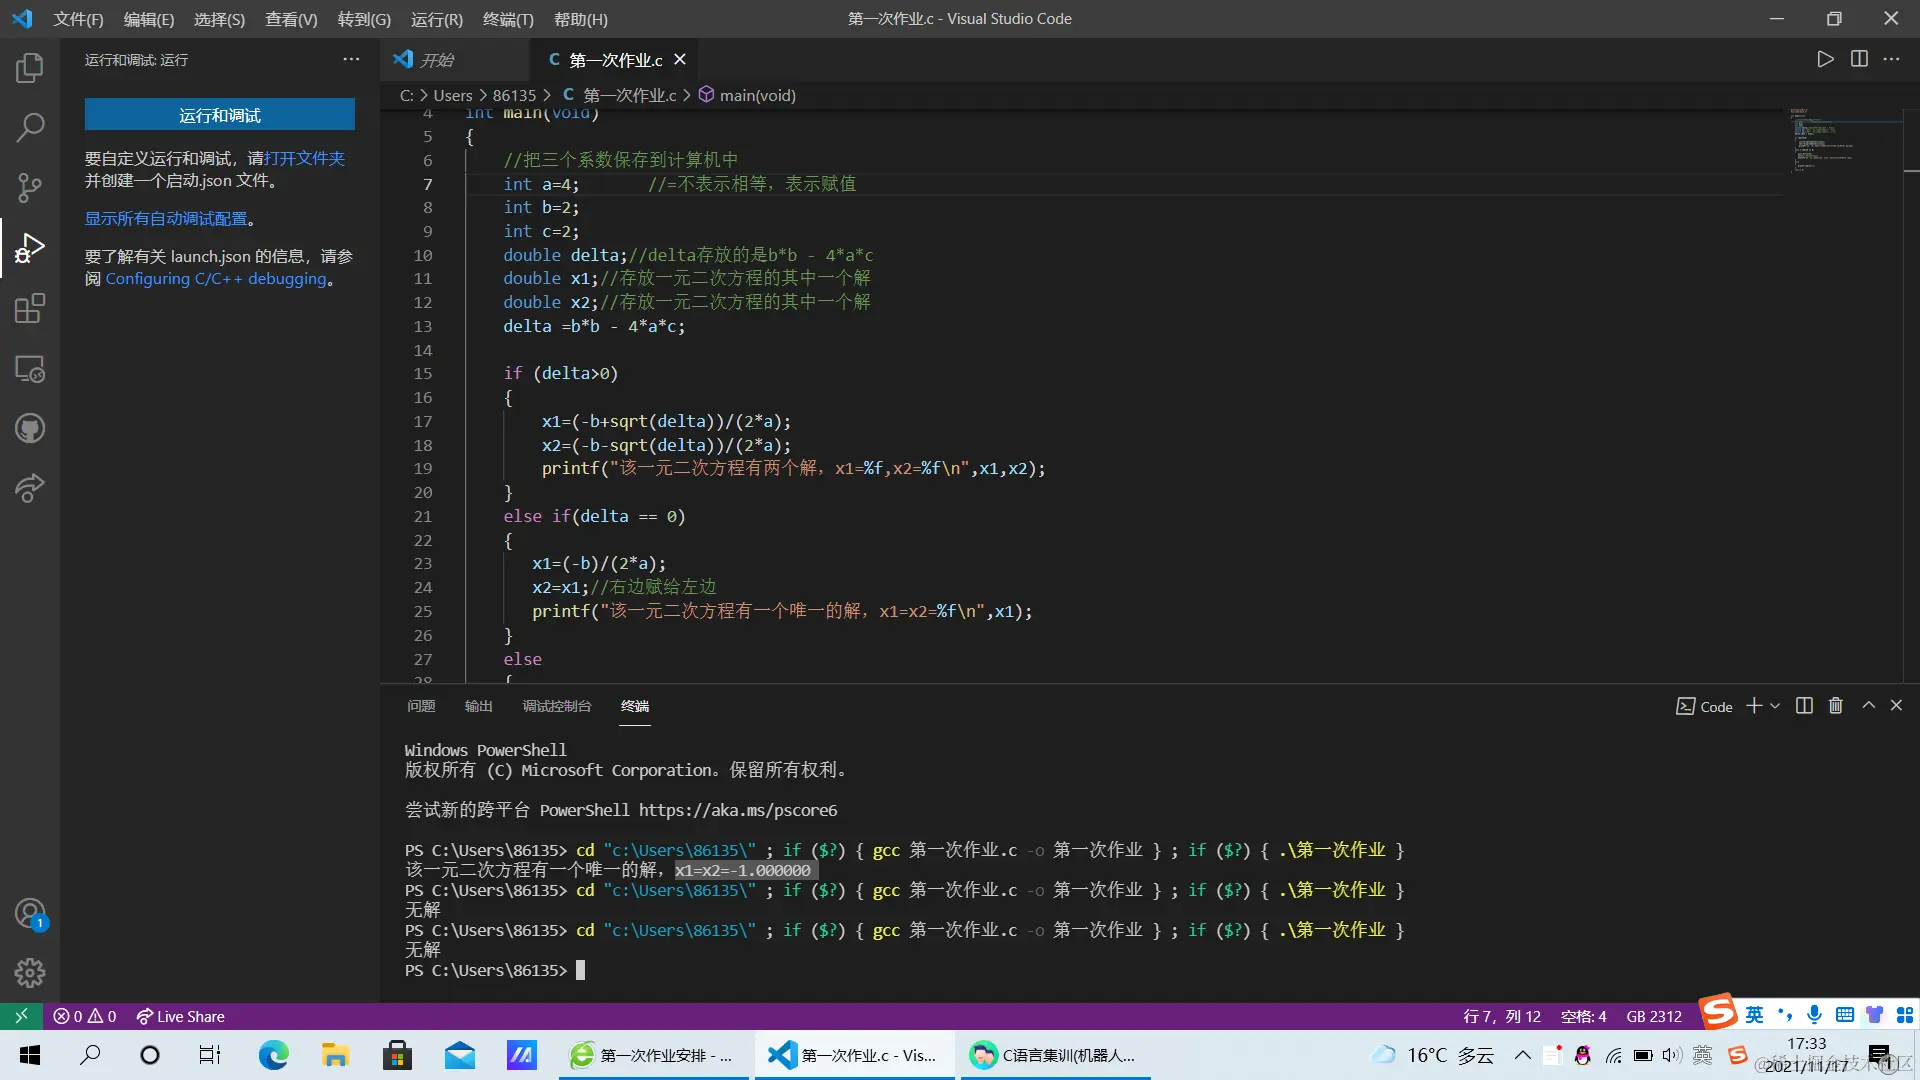Maximize the panel size with the chevron up
The width and height of the screenshot is (1920, 1080).
1868,706
